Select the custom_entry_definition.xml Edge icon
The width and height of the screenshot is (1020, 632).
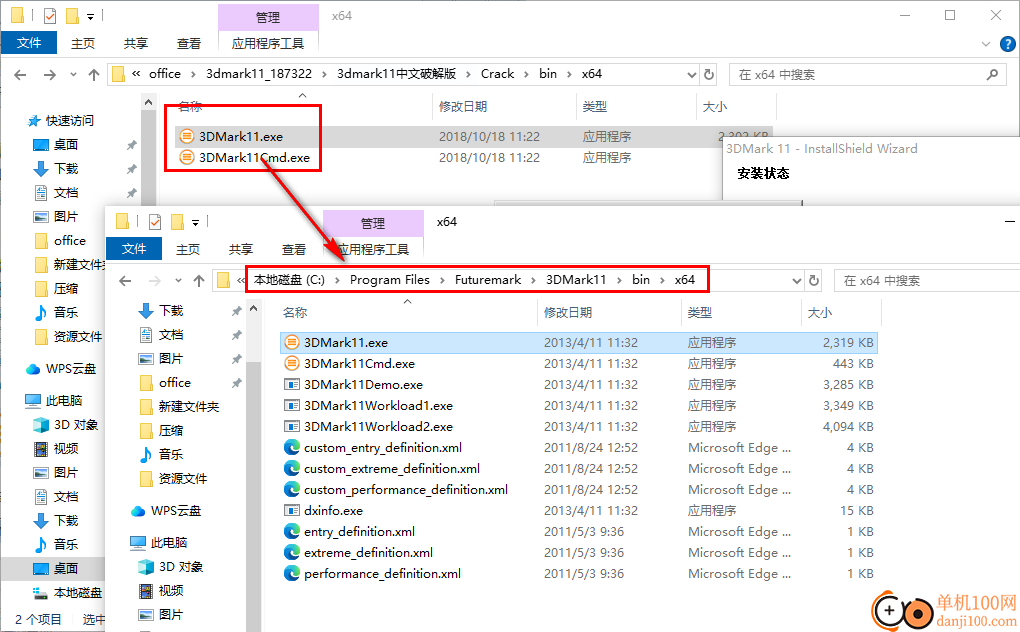[292, 447]
